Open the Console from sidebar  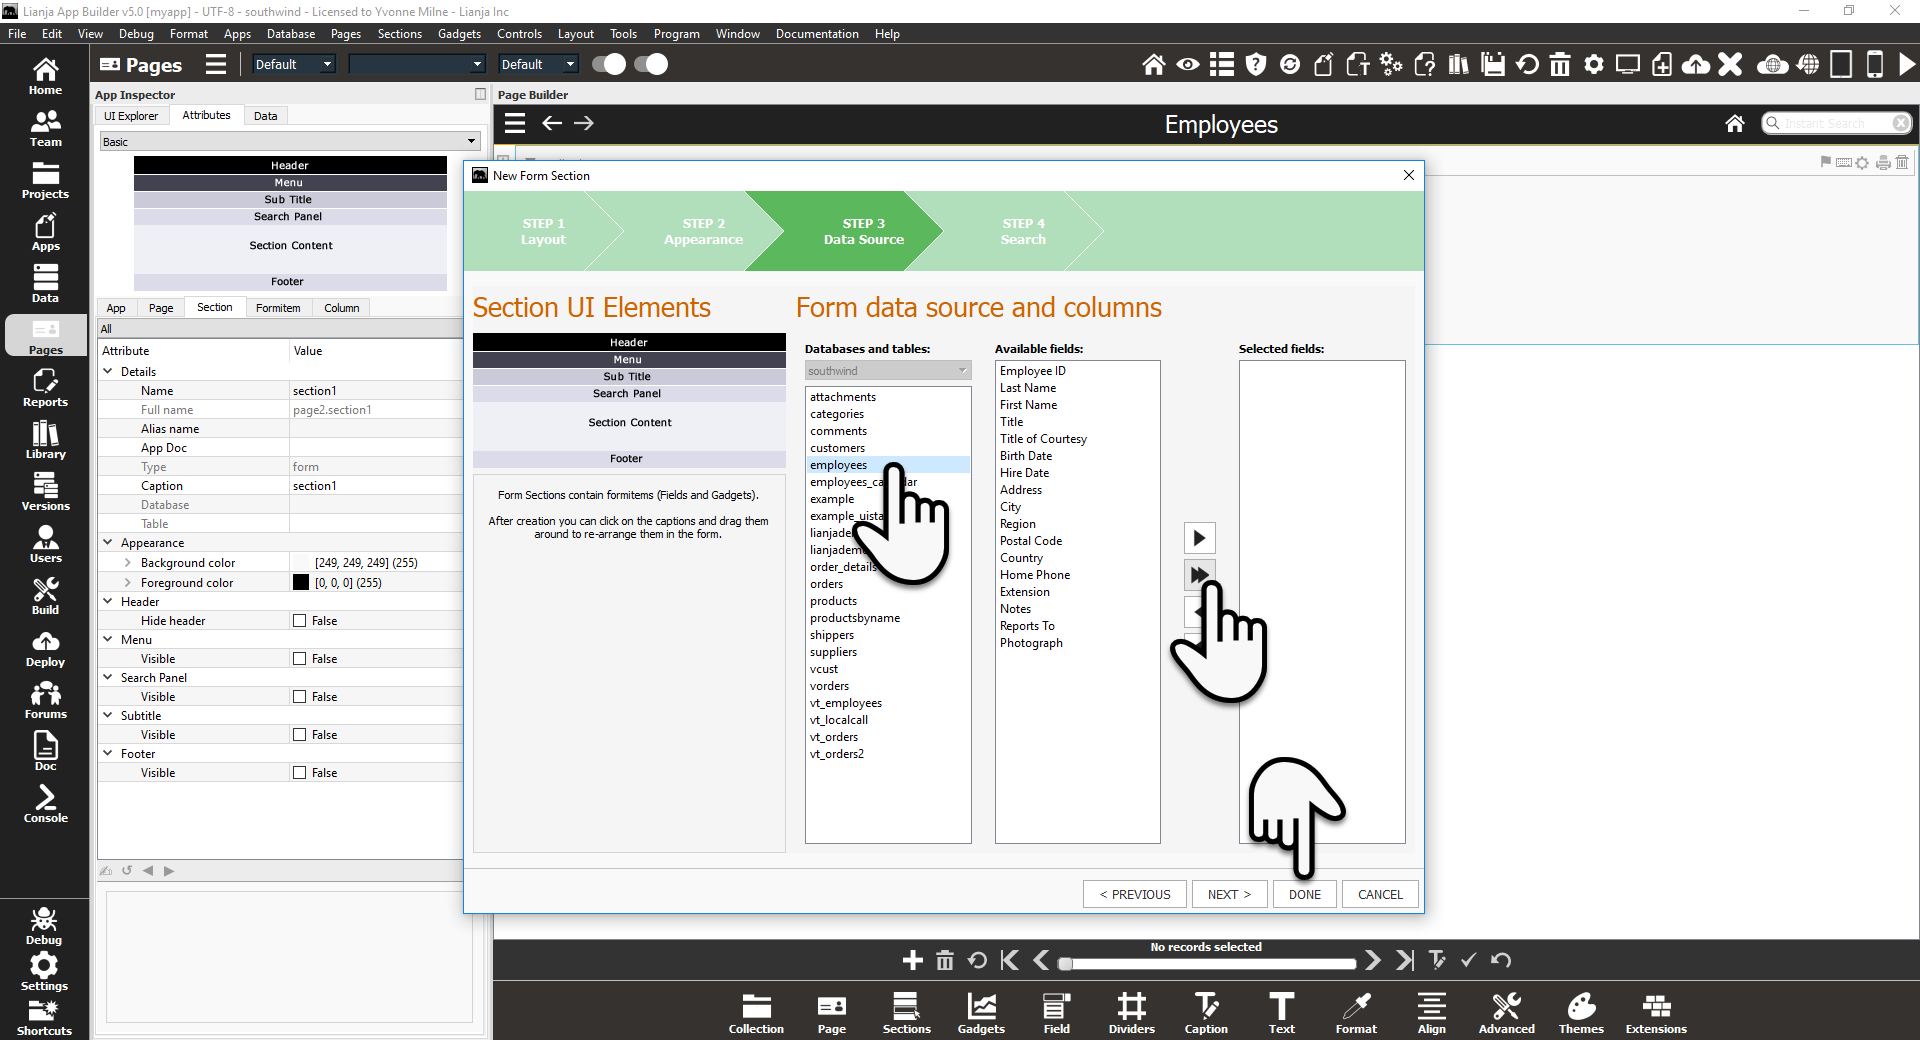point(45,804)
